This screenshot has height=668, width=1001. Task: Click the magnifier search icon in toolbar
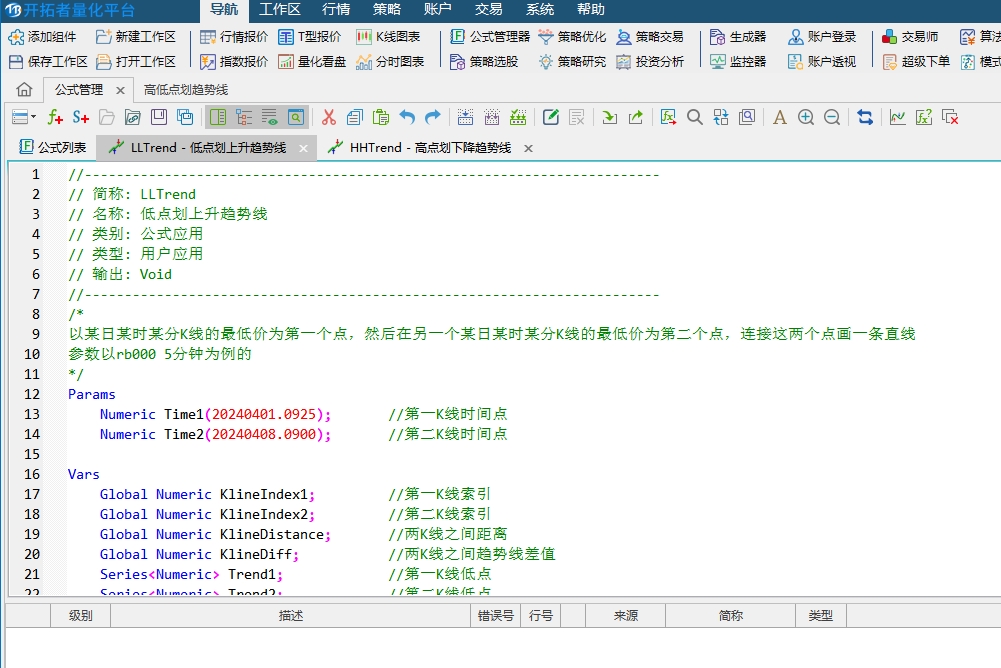coord(695,117)
